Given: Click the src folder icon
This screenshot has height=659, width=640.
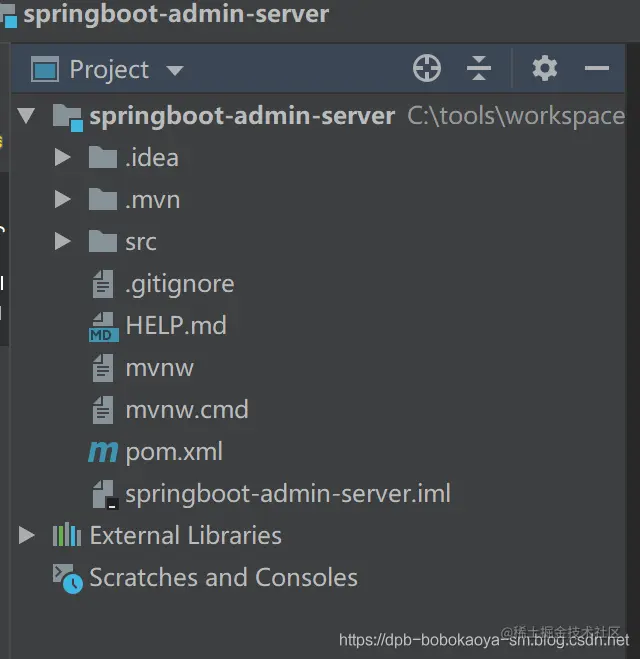Looking at the screenshot, I should [103, 241].
